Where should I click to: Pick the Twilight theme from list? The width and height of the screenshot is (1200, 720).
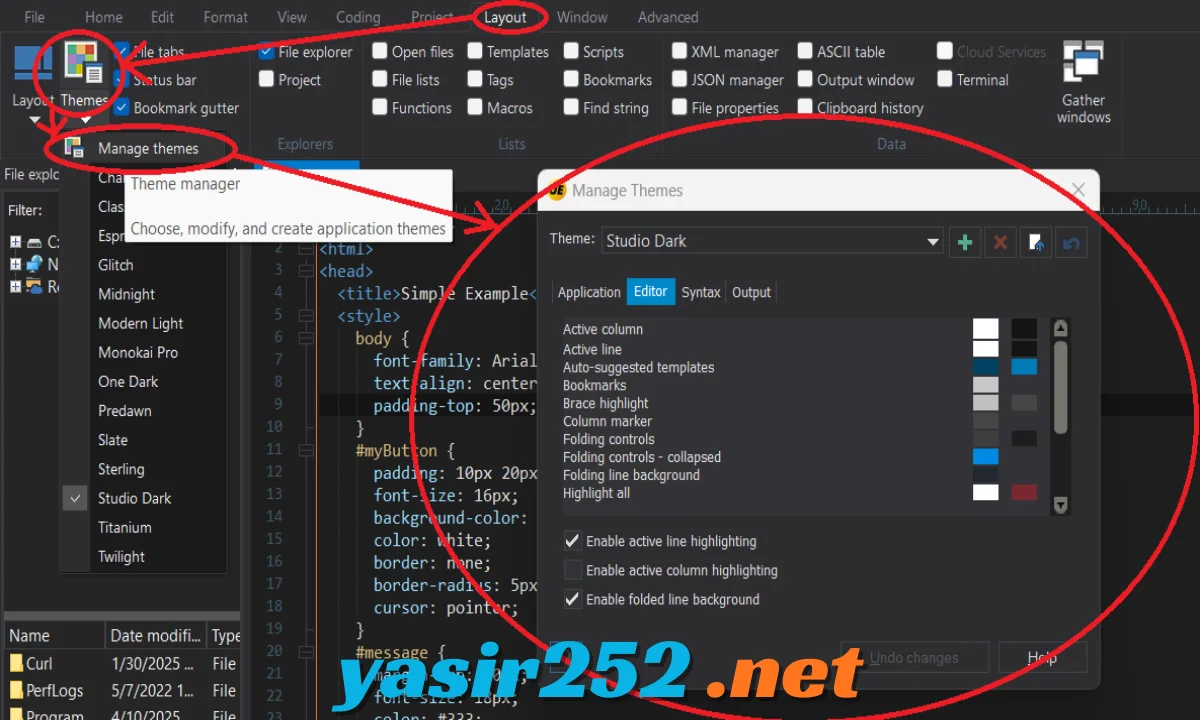point(121,556)
